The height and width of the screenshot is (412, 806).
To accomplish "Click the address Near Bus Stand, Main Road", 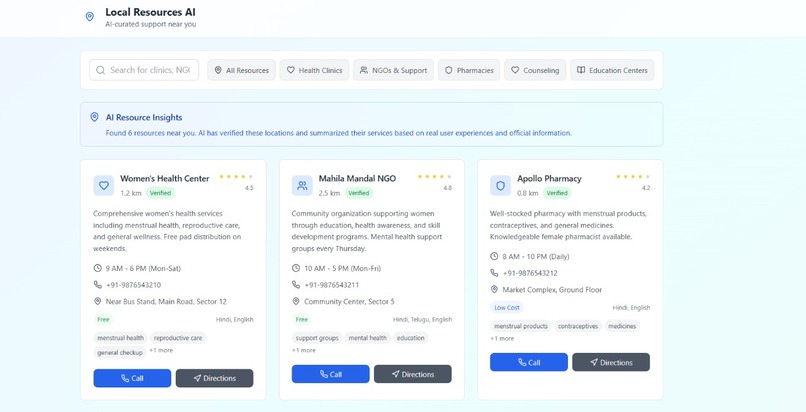I will click(x=166, y=302).
